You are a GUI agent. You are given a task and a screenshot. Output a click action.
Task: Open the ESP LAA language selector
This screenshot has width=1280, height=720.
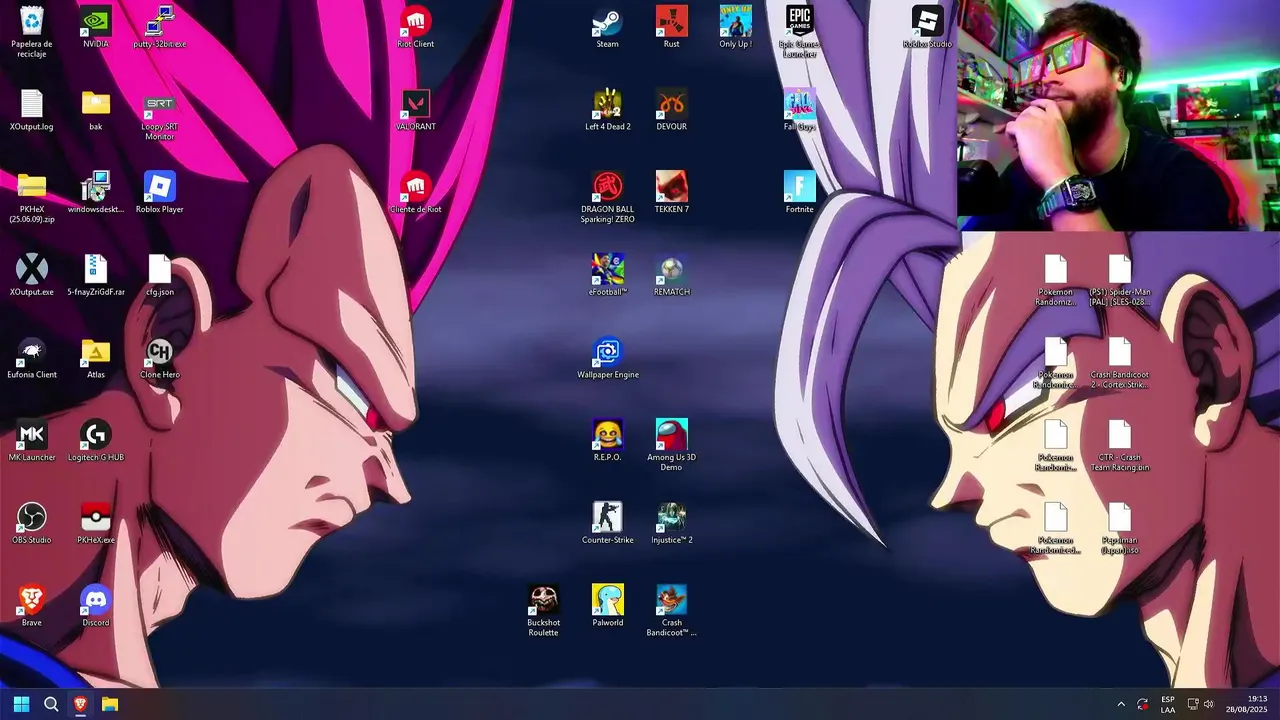pyautogui.click(x=1168, y=704)
